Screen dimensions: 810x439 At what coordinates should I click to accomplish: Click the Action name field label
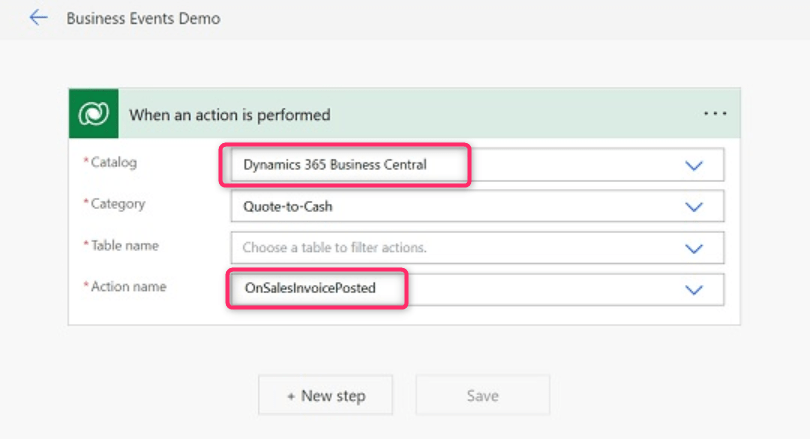pos(128,287)
